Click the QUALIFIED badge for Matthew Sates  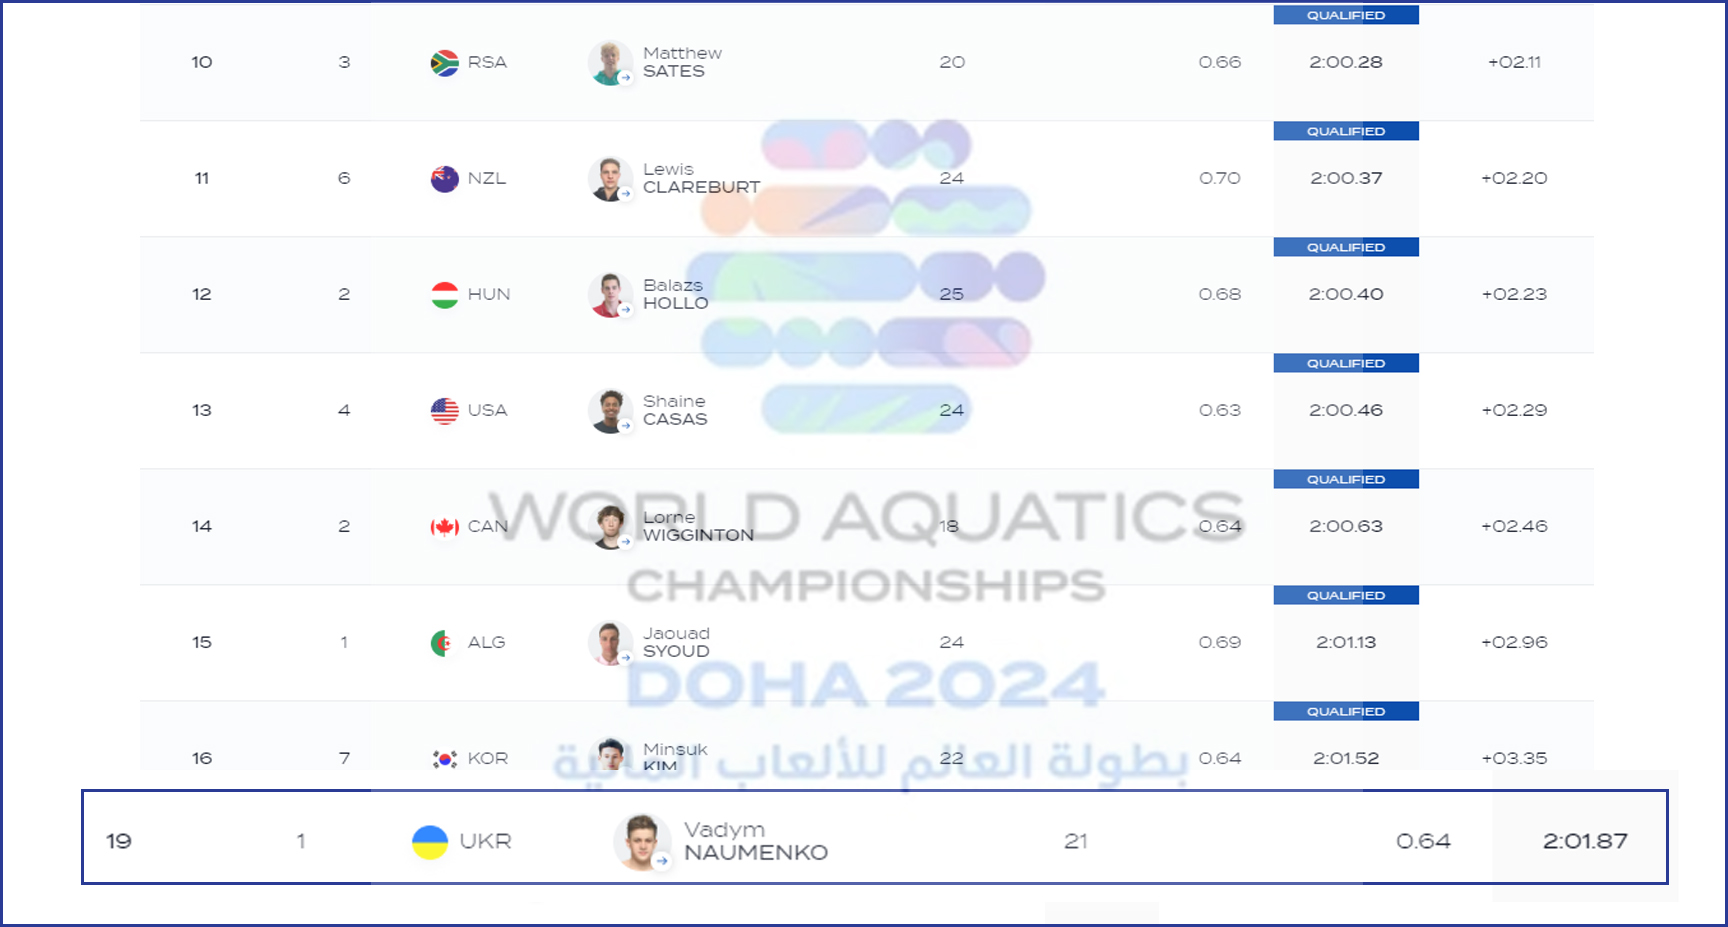tap(1345, 14)
